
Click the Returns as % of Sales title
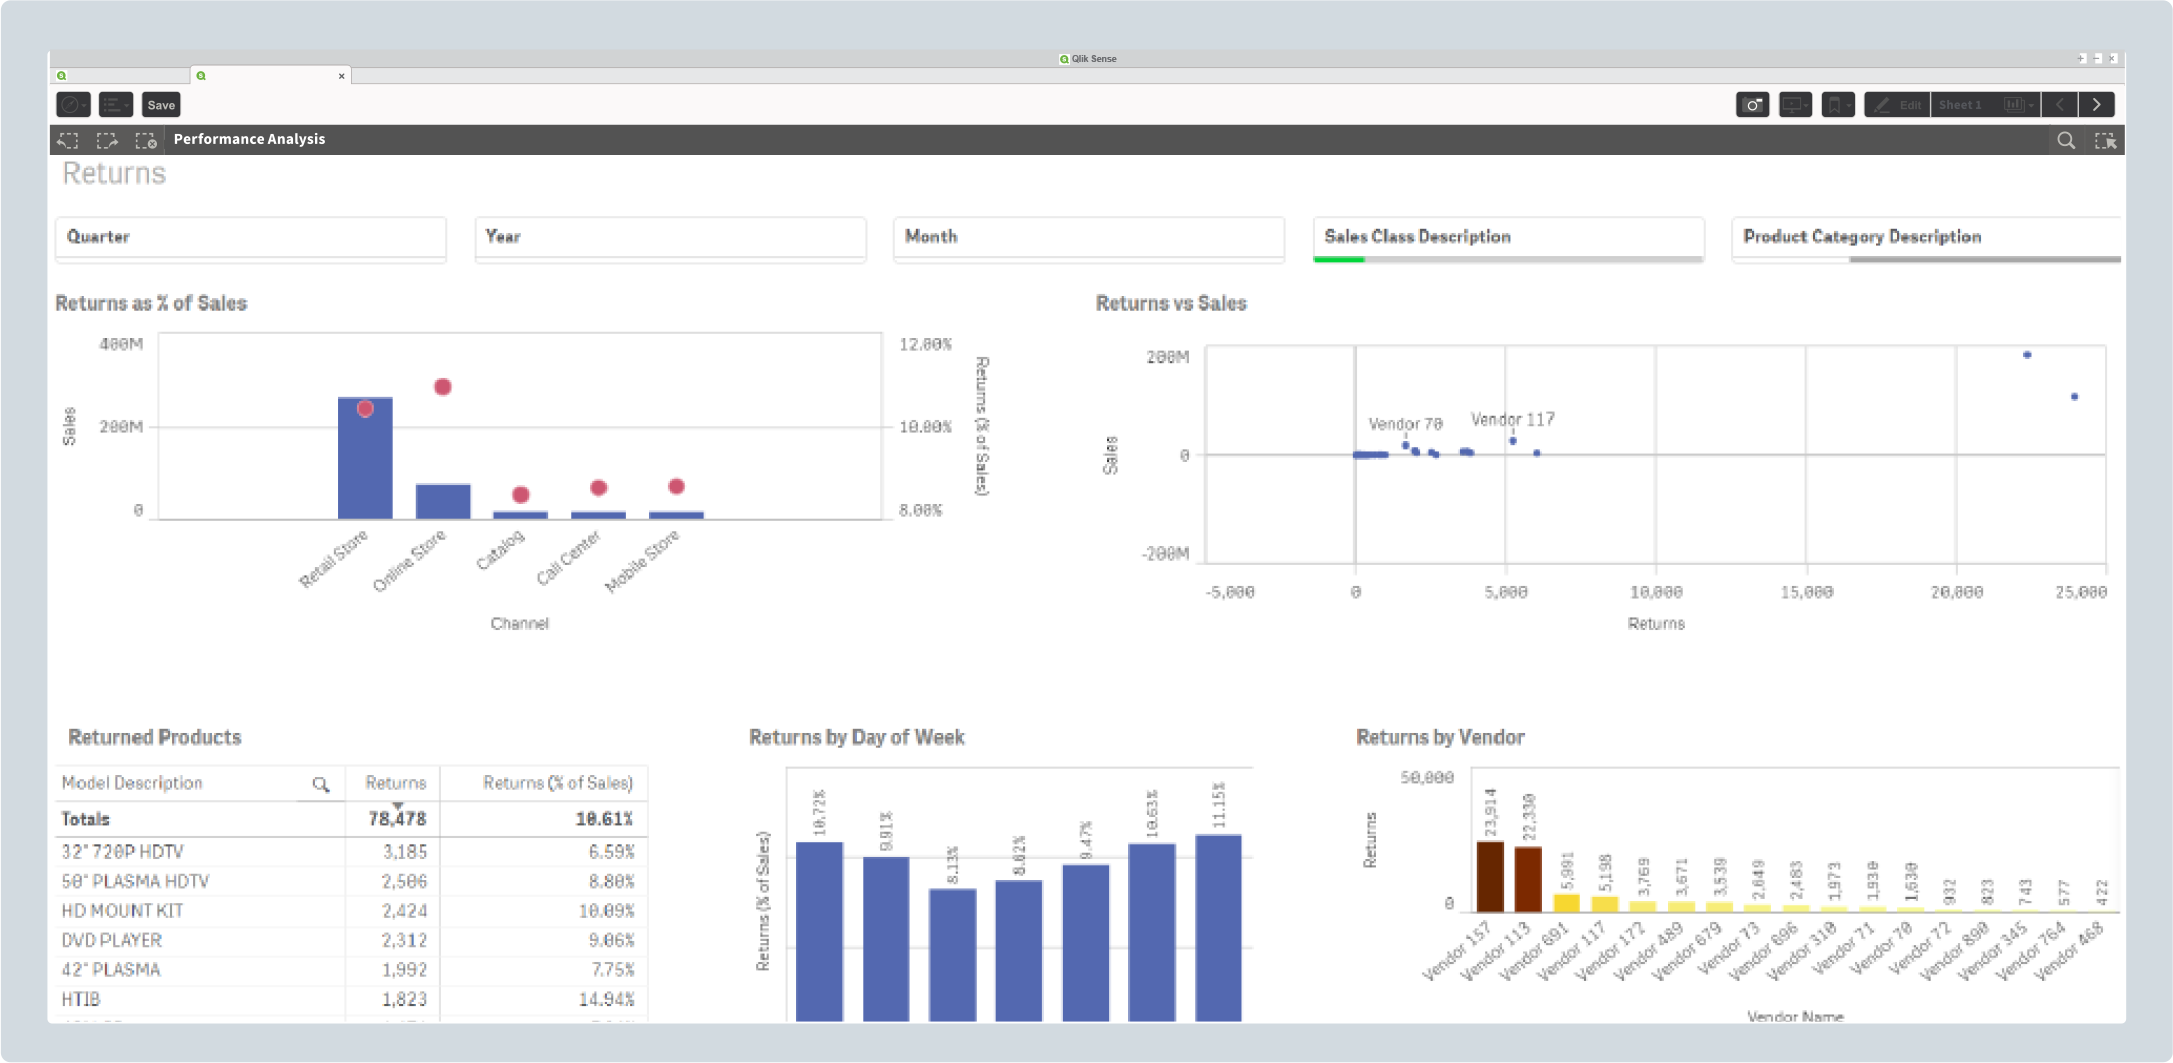pyautogui.click(x=151, y=304)
